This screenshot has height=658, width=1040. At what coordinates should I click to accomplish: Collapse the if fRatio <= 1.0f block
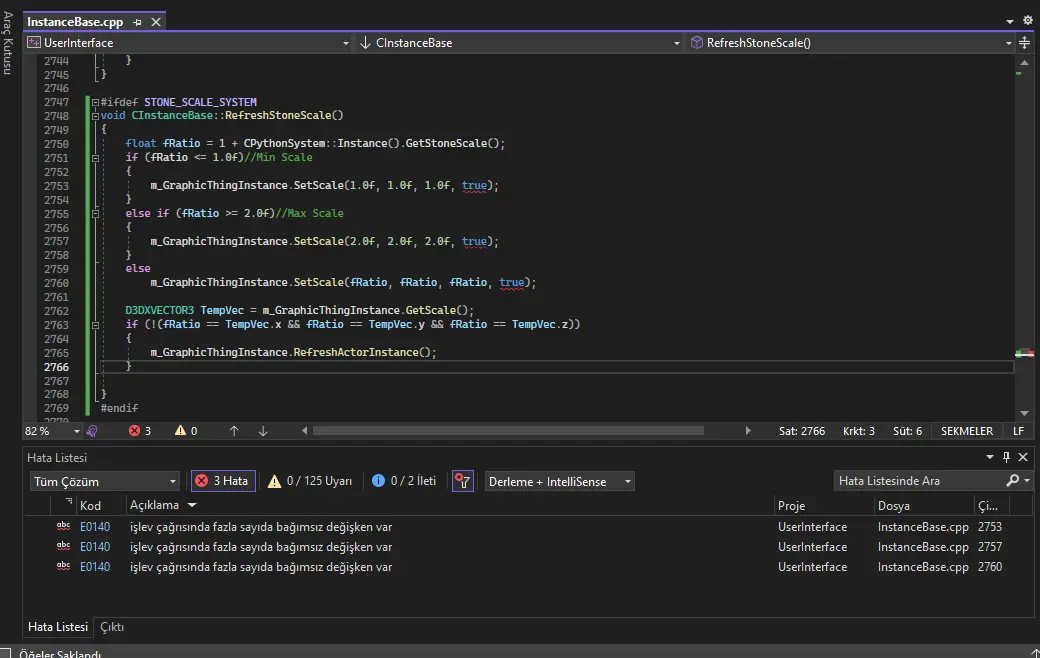[95, 158]
